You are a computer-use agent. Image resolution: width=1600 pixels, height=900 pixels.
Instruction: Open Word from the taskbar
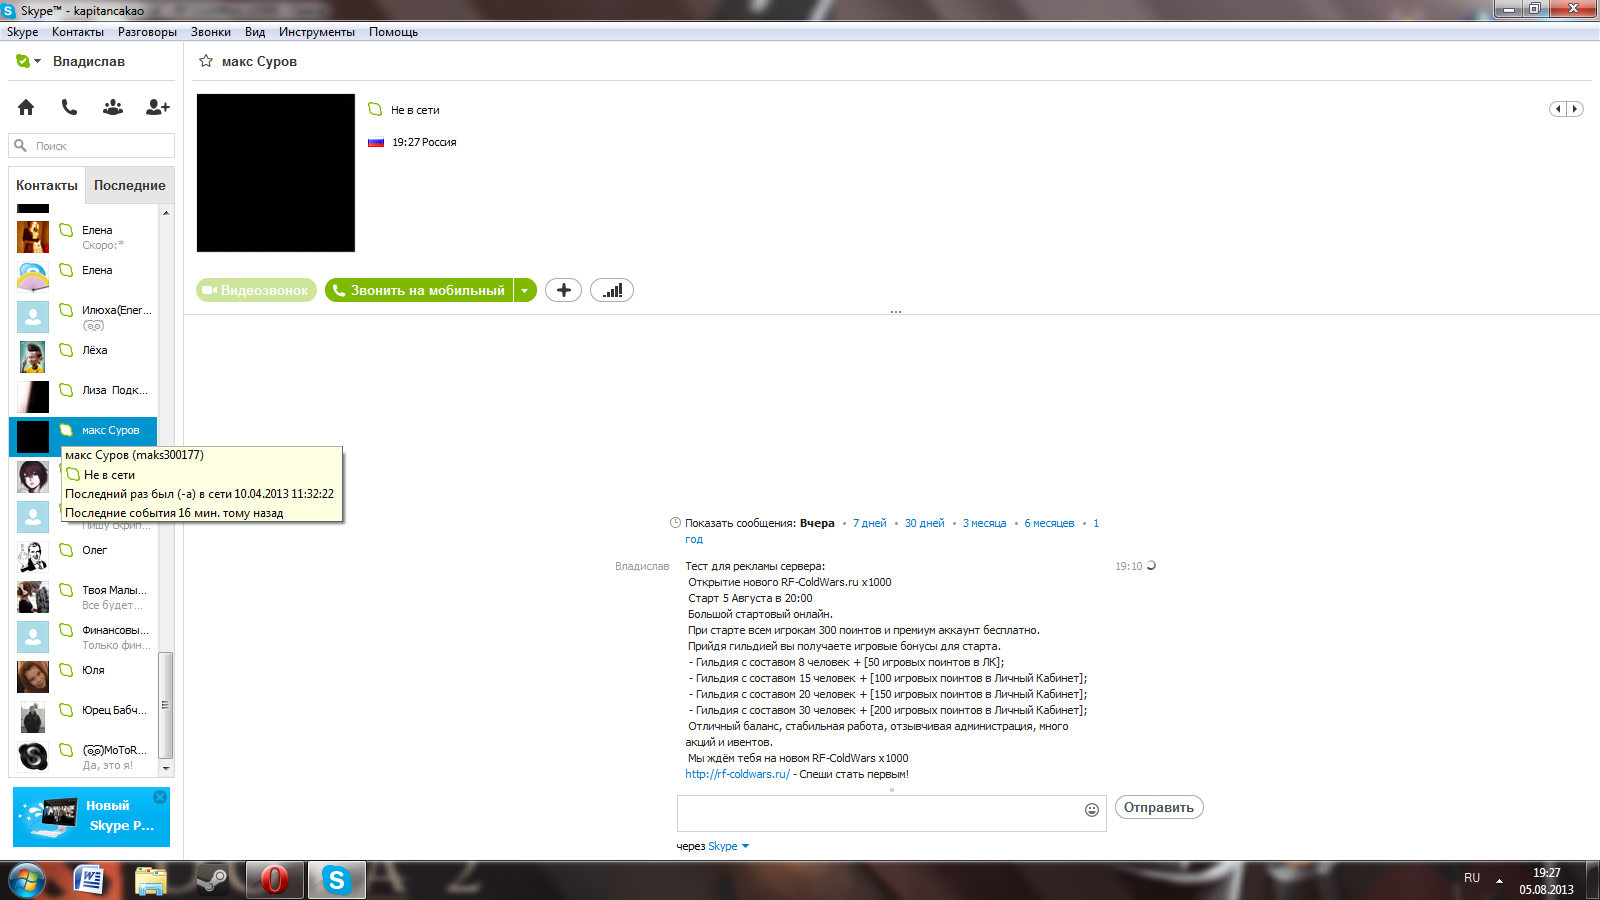(x=90, y=880)
